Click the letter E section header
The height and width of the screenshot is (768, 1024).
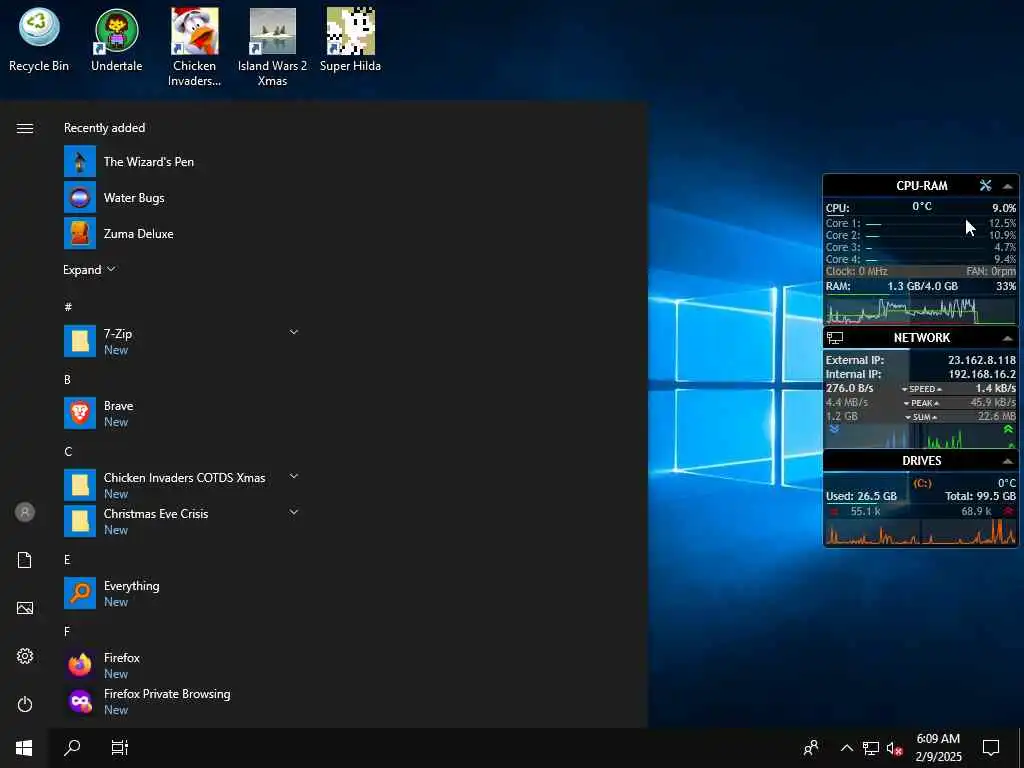click(67, 560)
